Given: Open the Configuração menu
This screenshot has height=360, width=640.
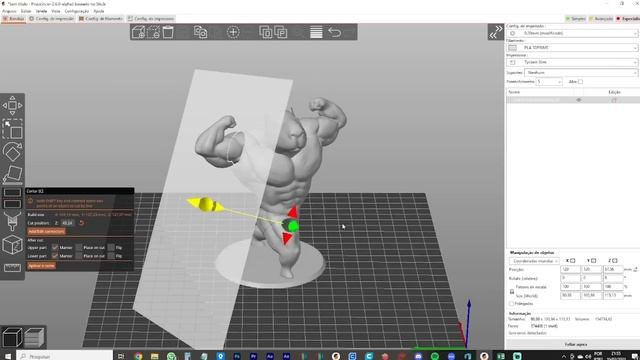Looking at the screenshot, I should [77, 11].
